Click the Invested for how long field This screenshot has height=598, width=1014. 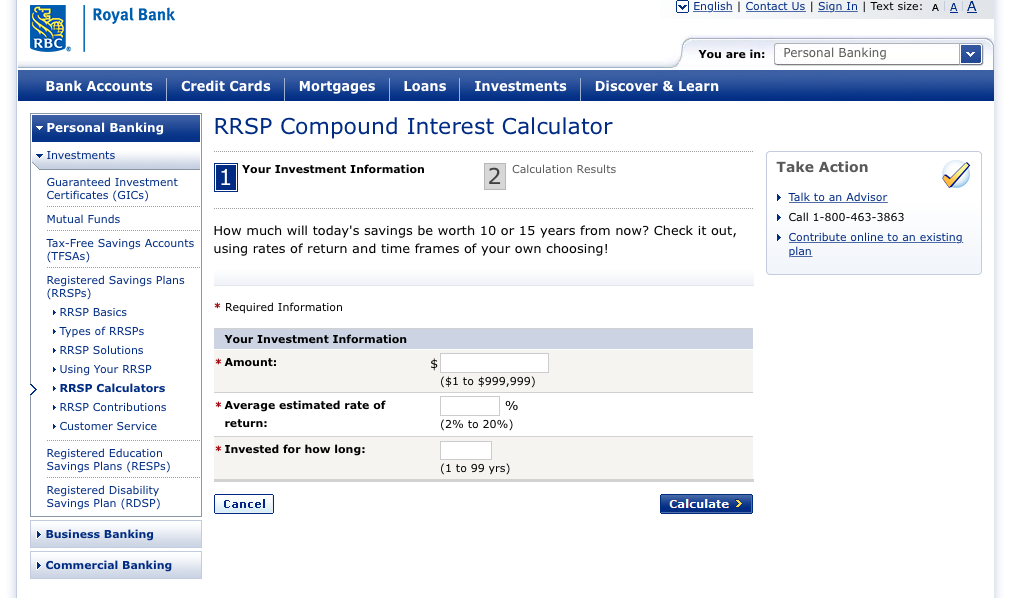pos(466,451)
